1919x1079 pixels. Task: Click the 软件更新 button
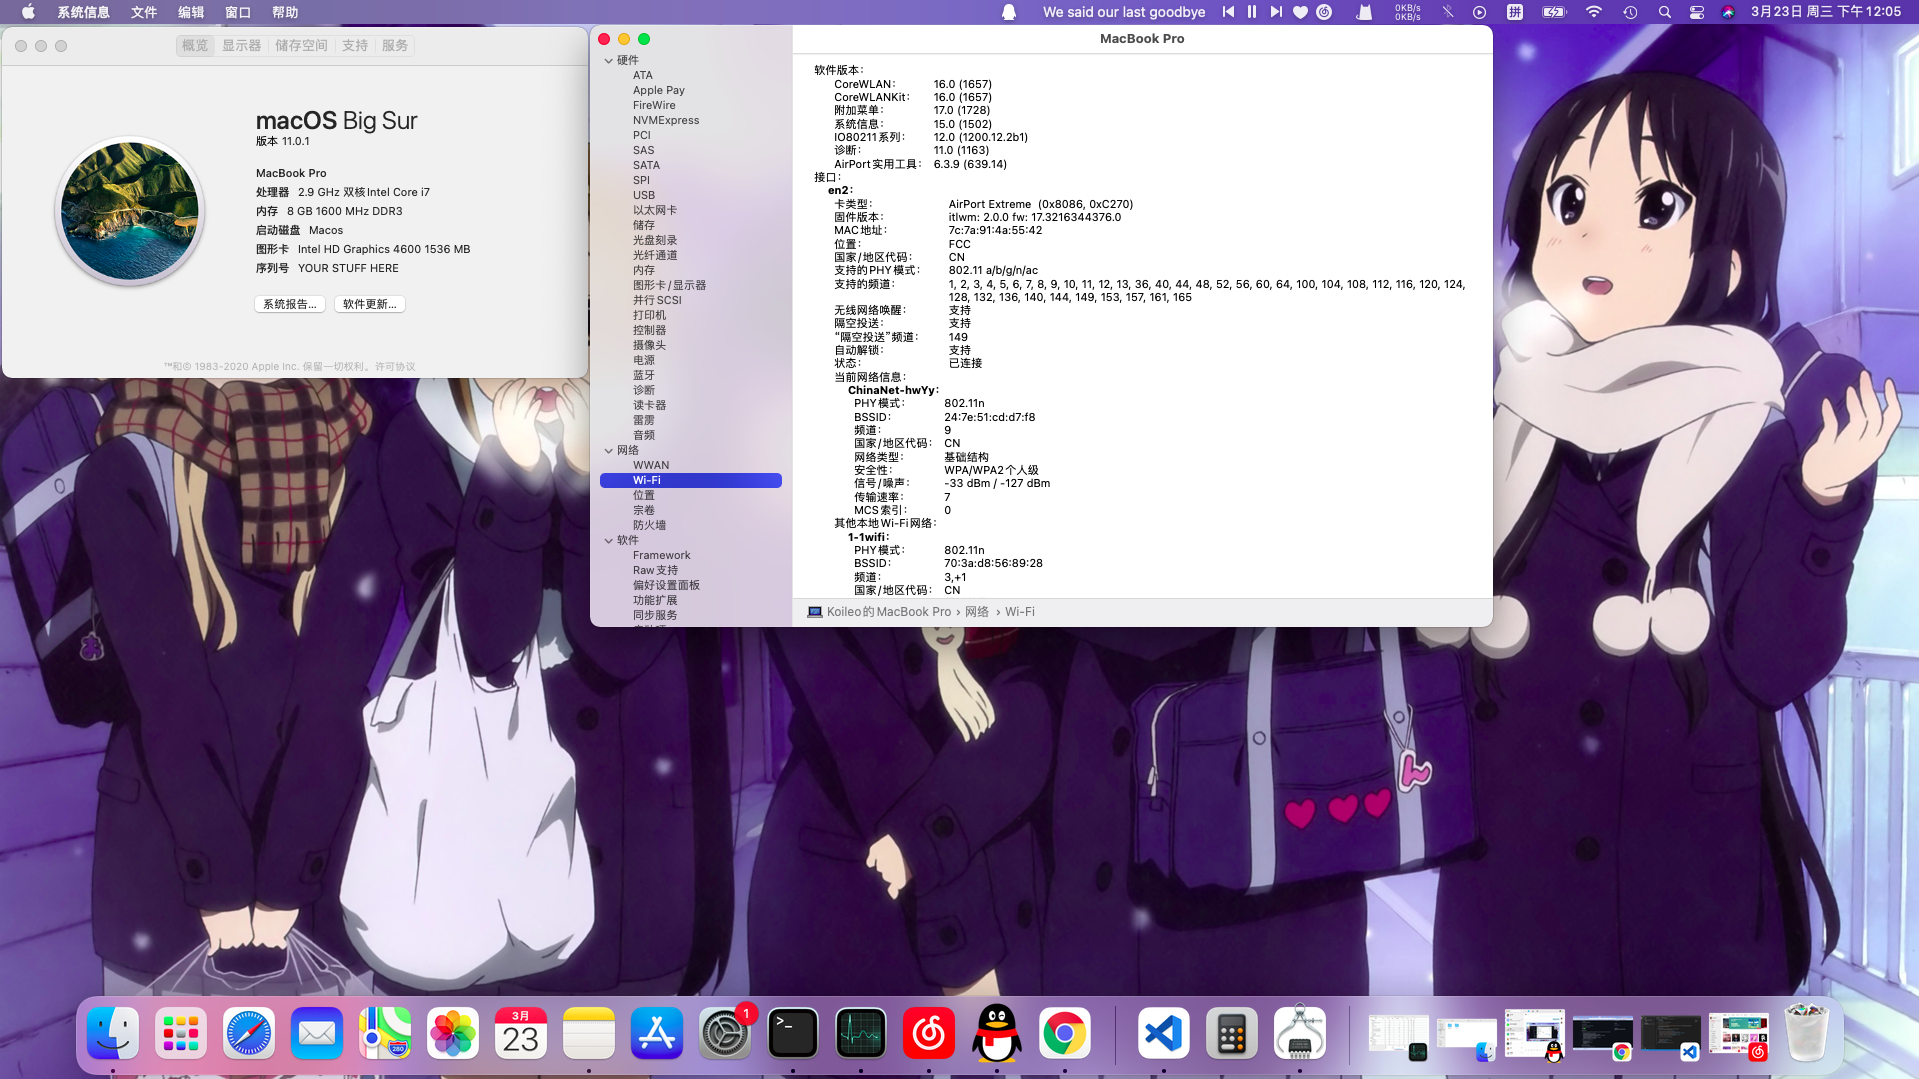pos(369,304)
